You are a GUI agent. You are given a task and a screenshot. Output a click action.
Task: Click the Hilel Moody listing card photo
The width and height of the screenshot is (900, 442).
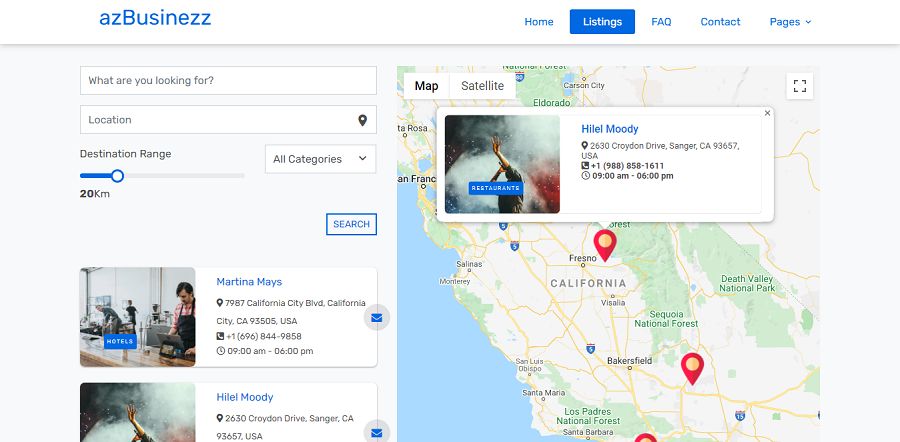[138, 413]
